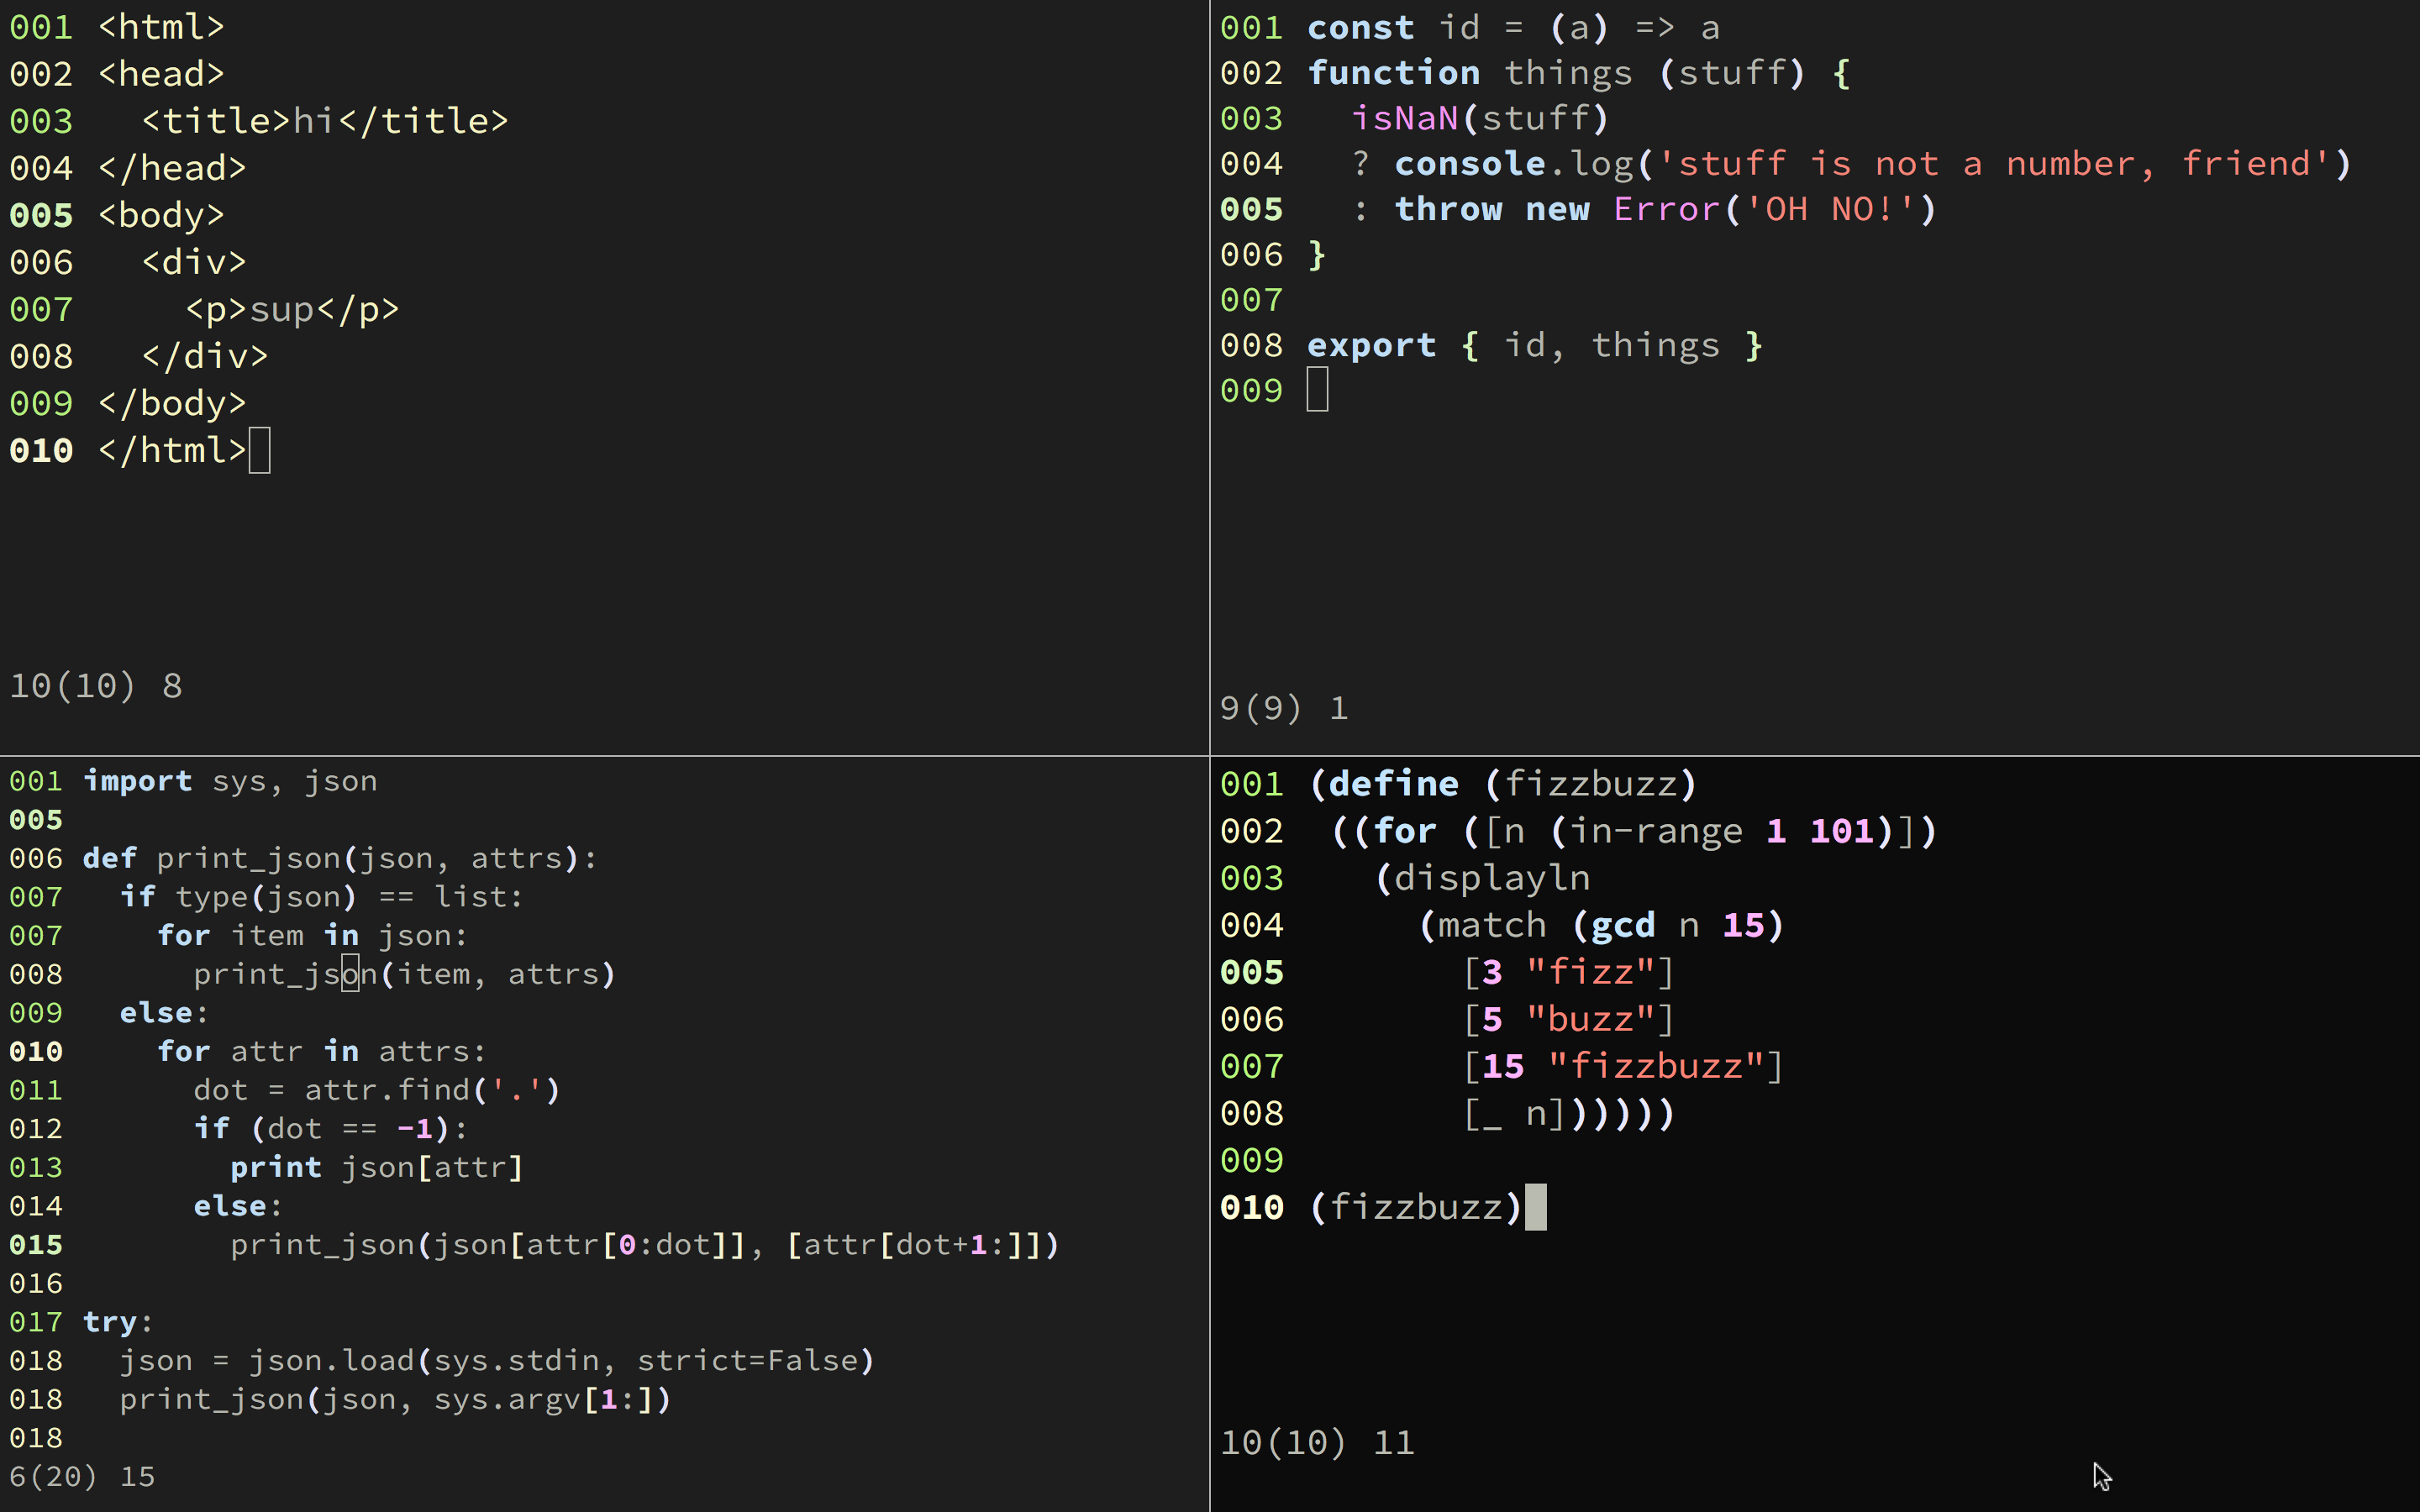Click the 'export' keyword in JavaScript pane

(1371, 345)
